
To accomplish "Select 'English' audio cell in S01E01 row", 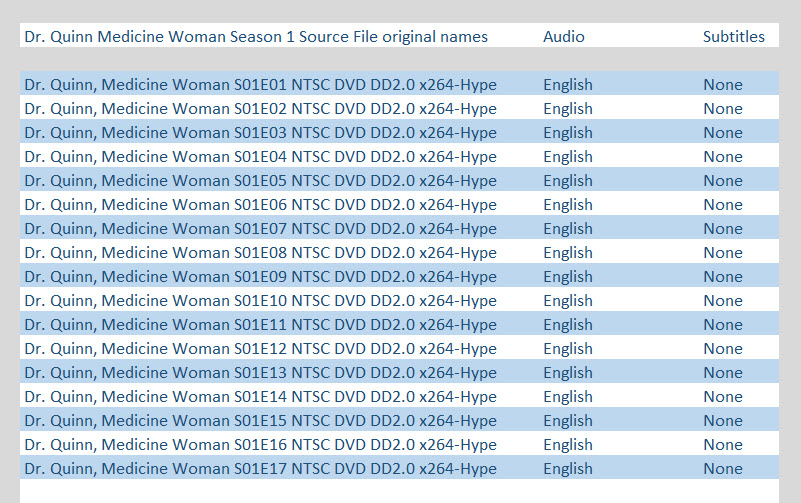I will (568, 85).
